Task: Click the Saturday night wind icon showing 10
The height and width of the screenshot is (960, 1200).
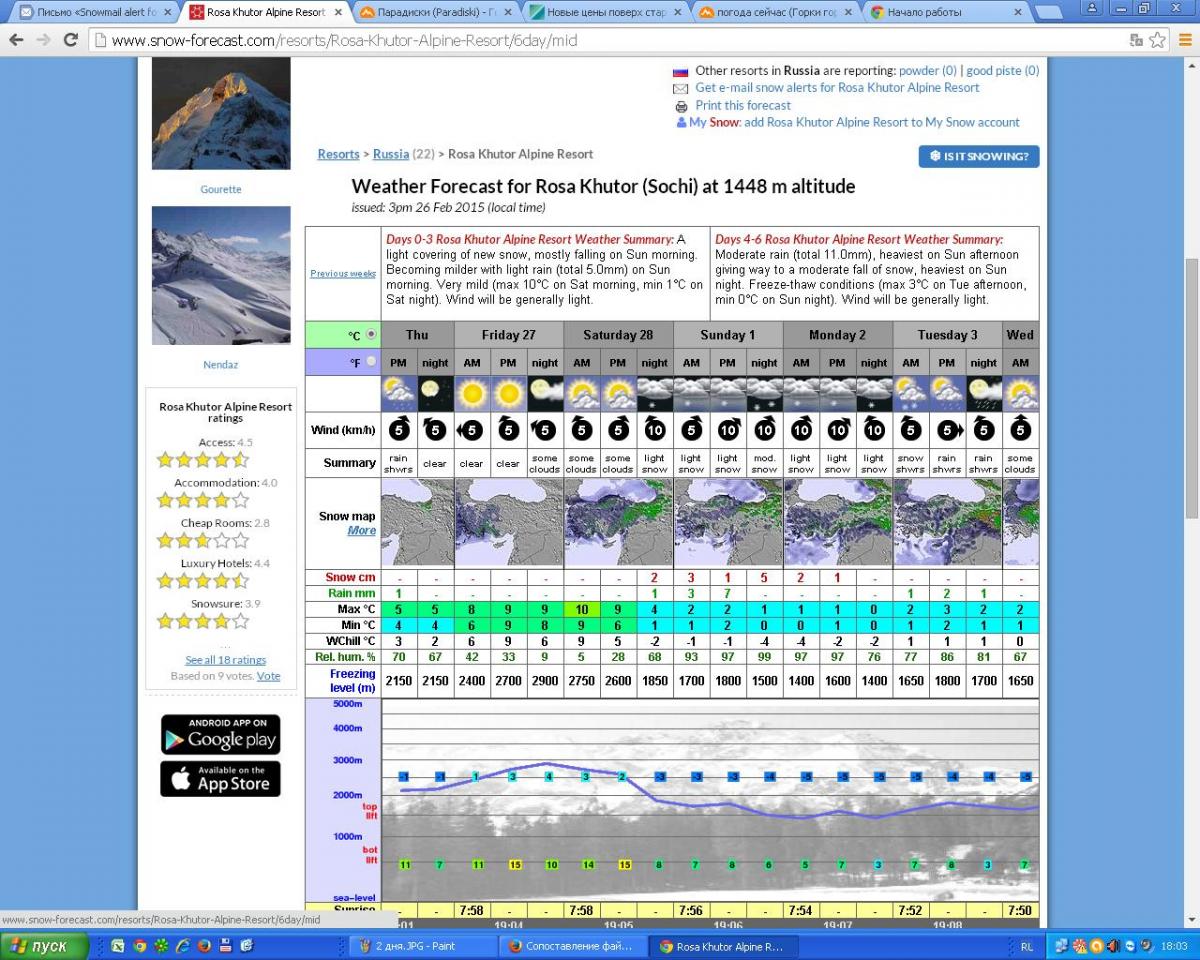Action: (654, 430)
